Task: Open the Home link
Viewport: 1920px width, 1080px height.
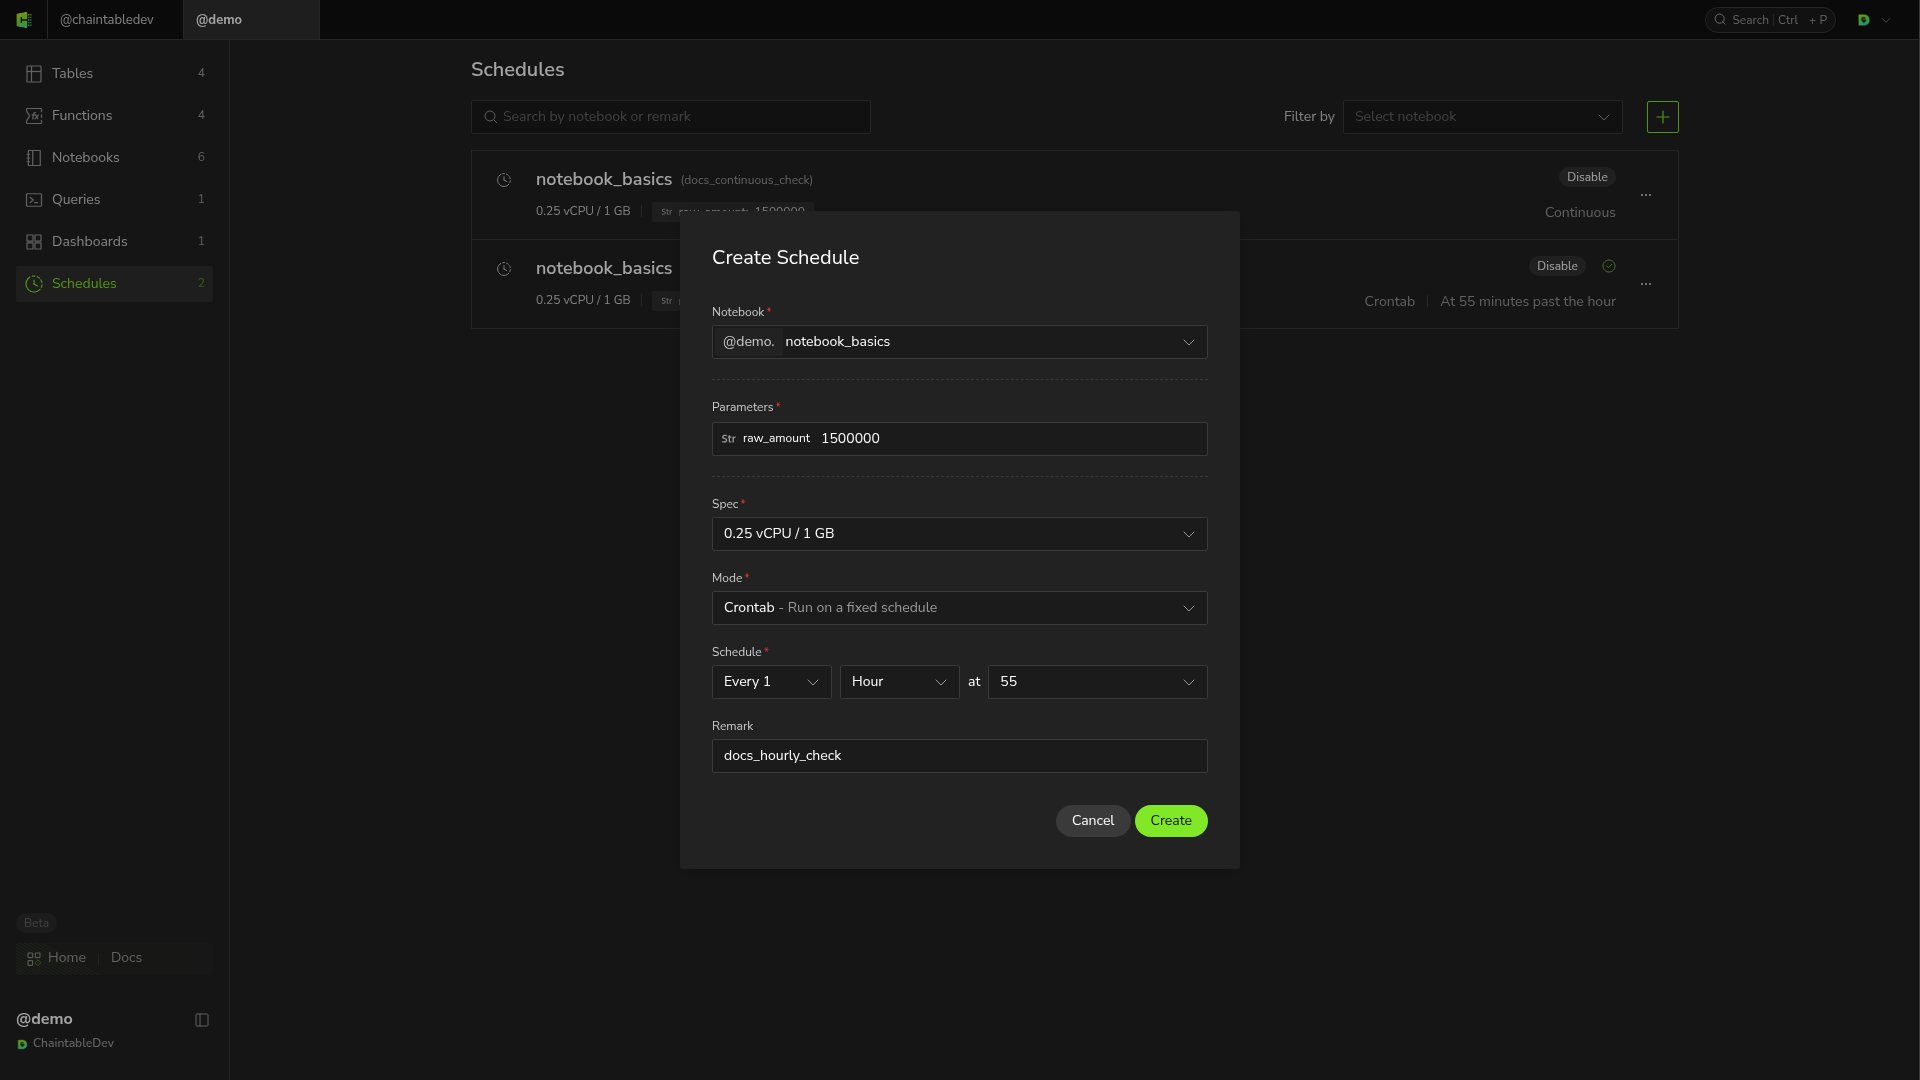Action: pyautogui.click(x=67, y=958)
